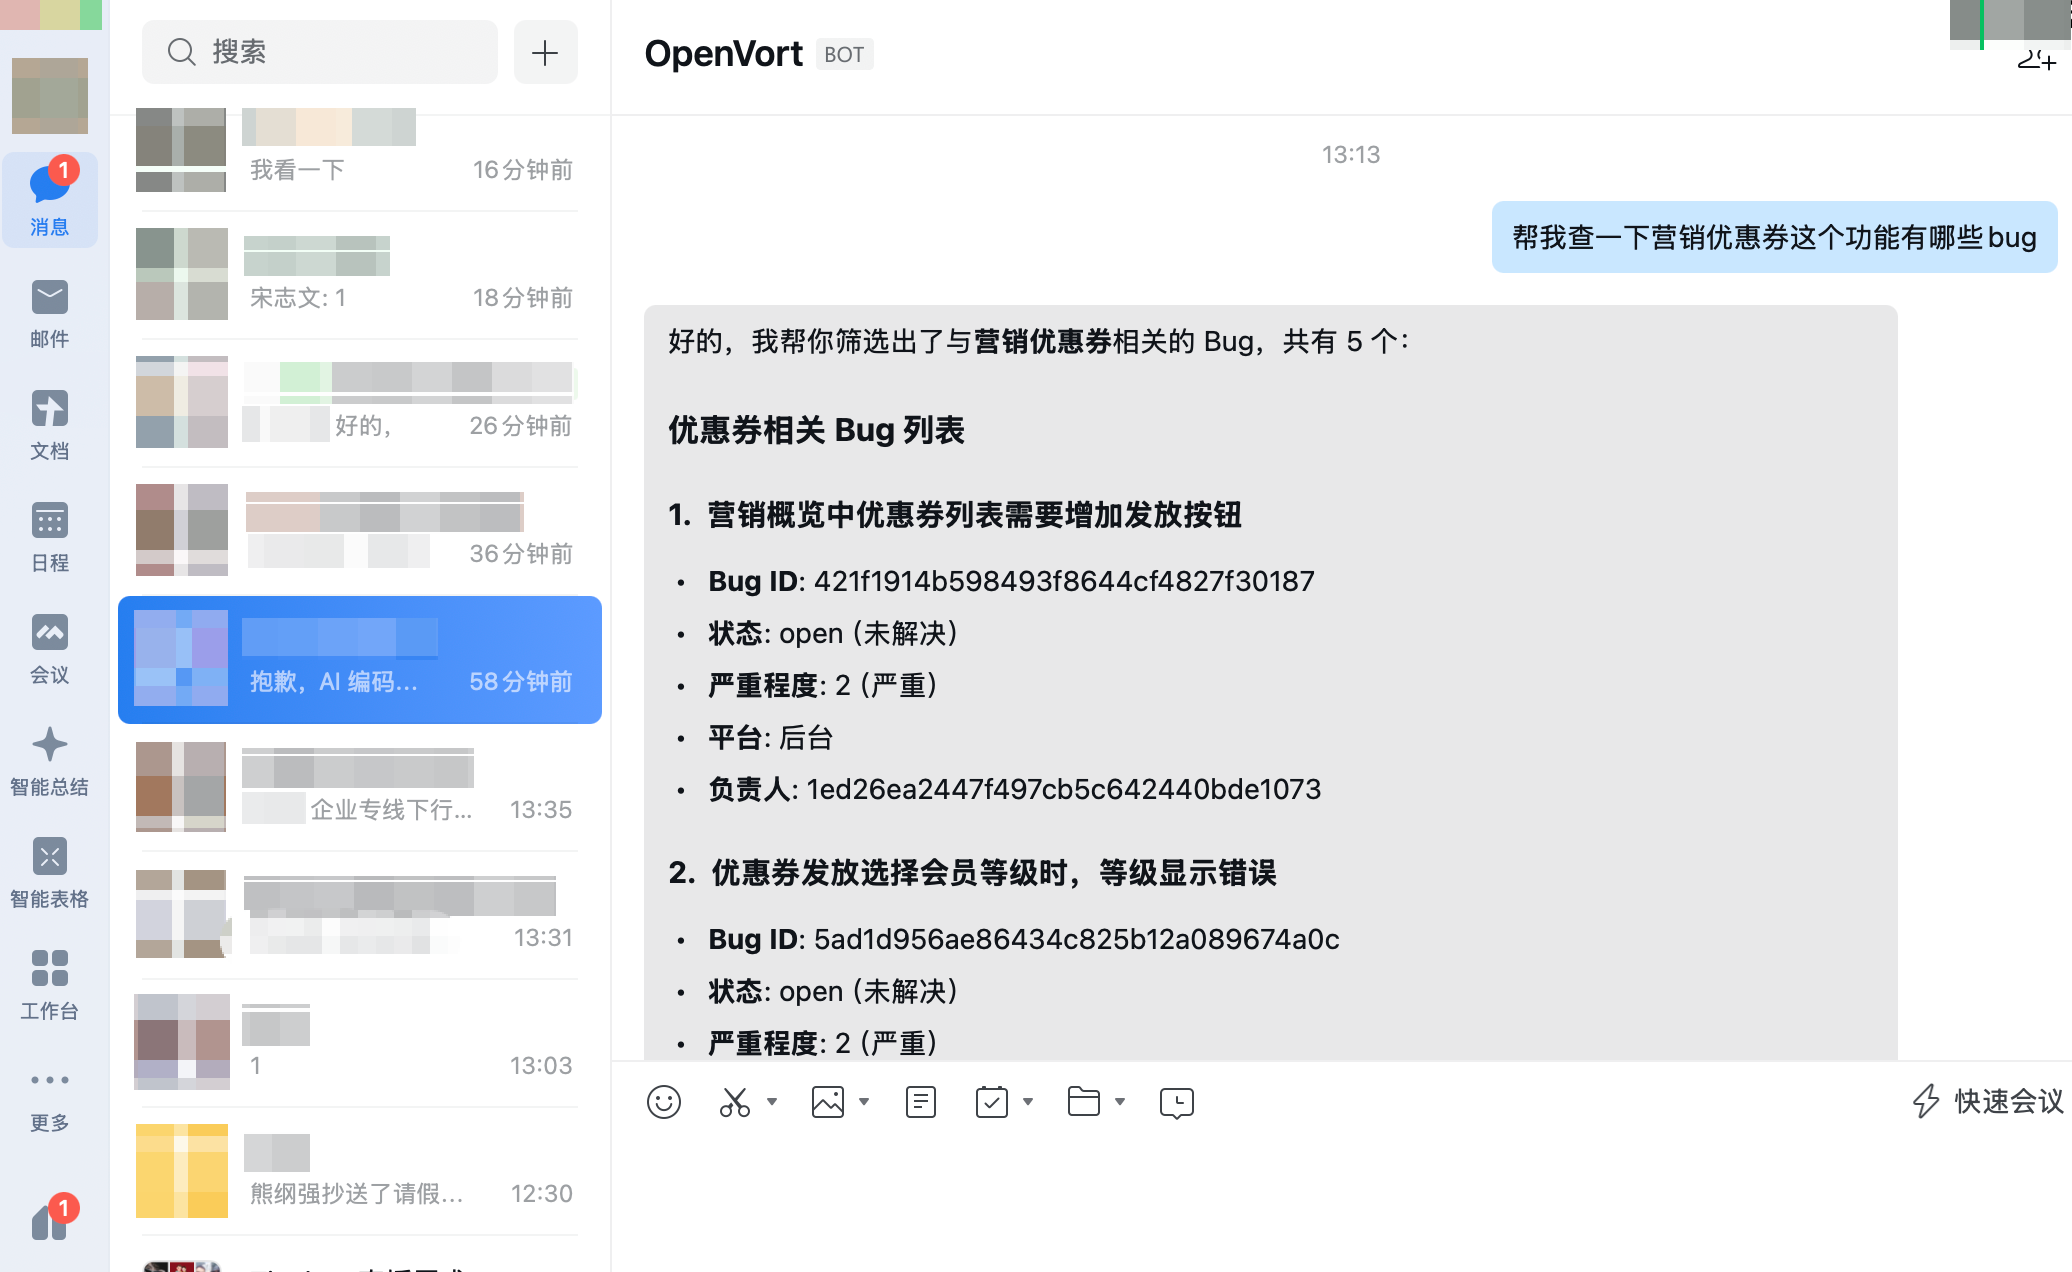
Task: Click the scissors screenshot tool
Action: tap(734, 1102)
